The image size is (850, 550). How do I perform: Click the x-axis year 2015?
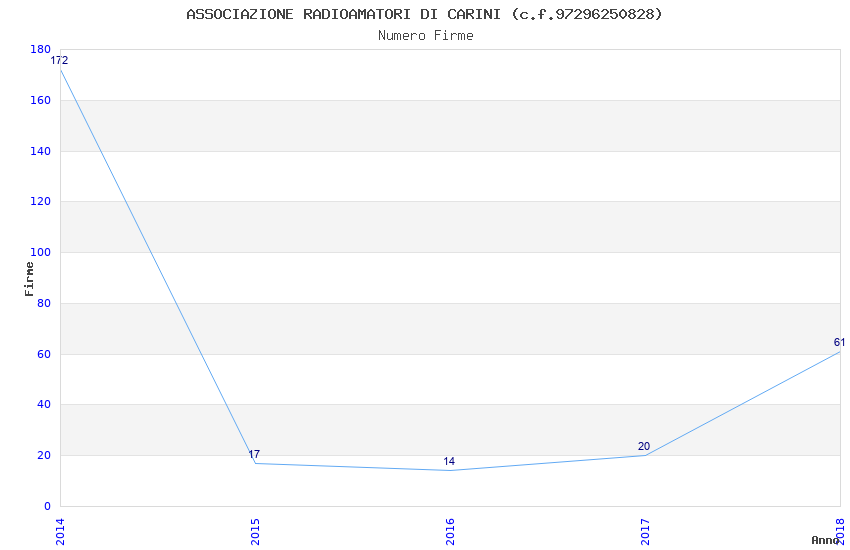click(x=255, y=532)
